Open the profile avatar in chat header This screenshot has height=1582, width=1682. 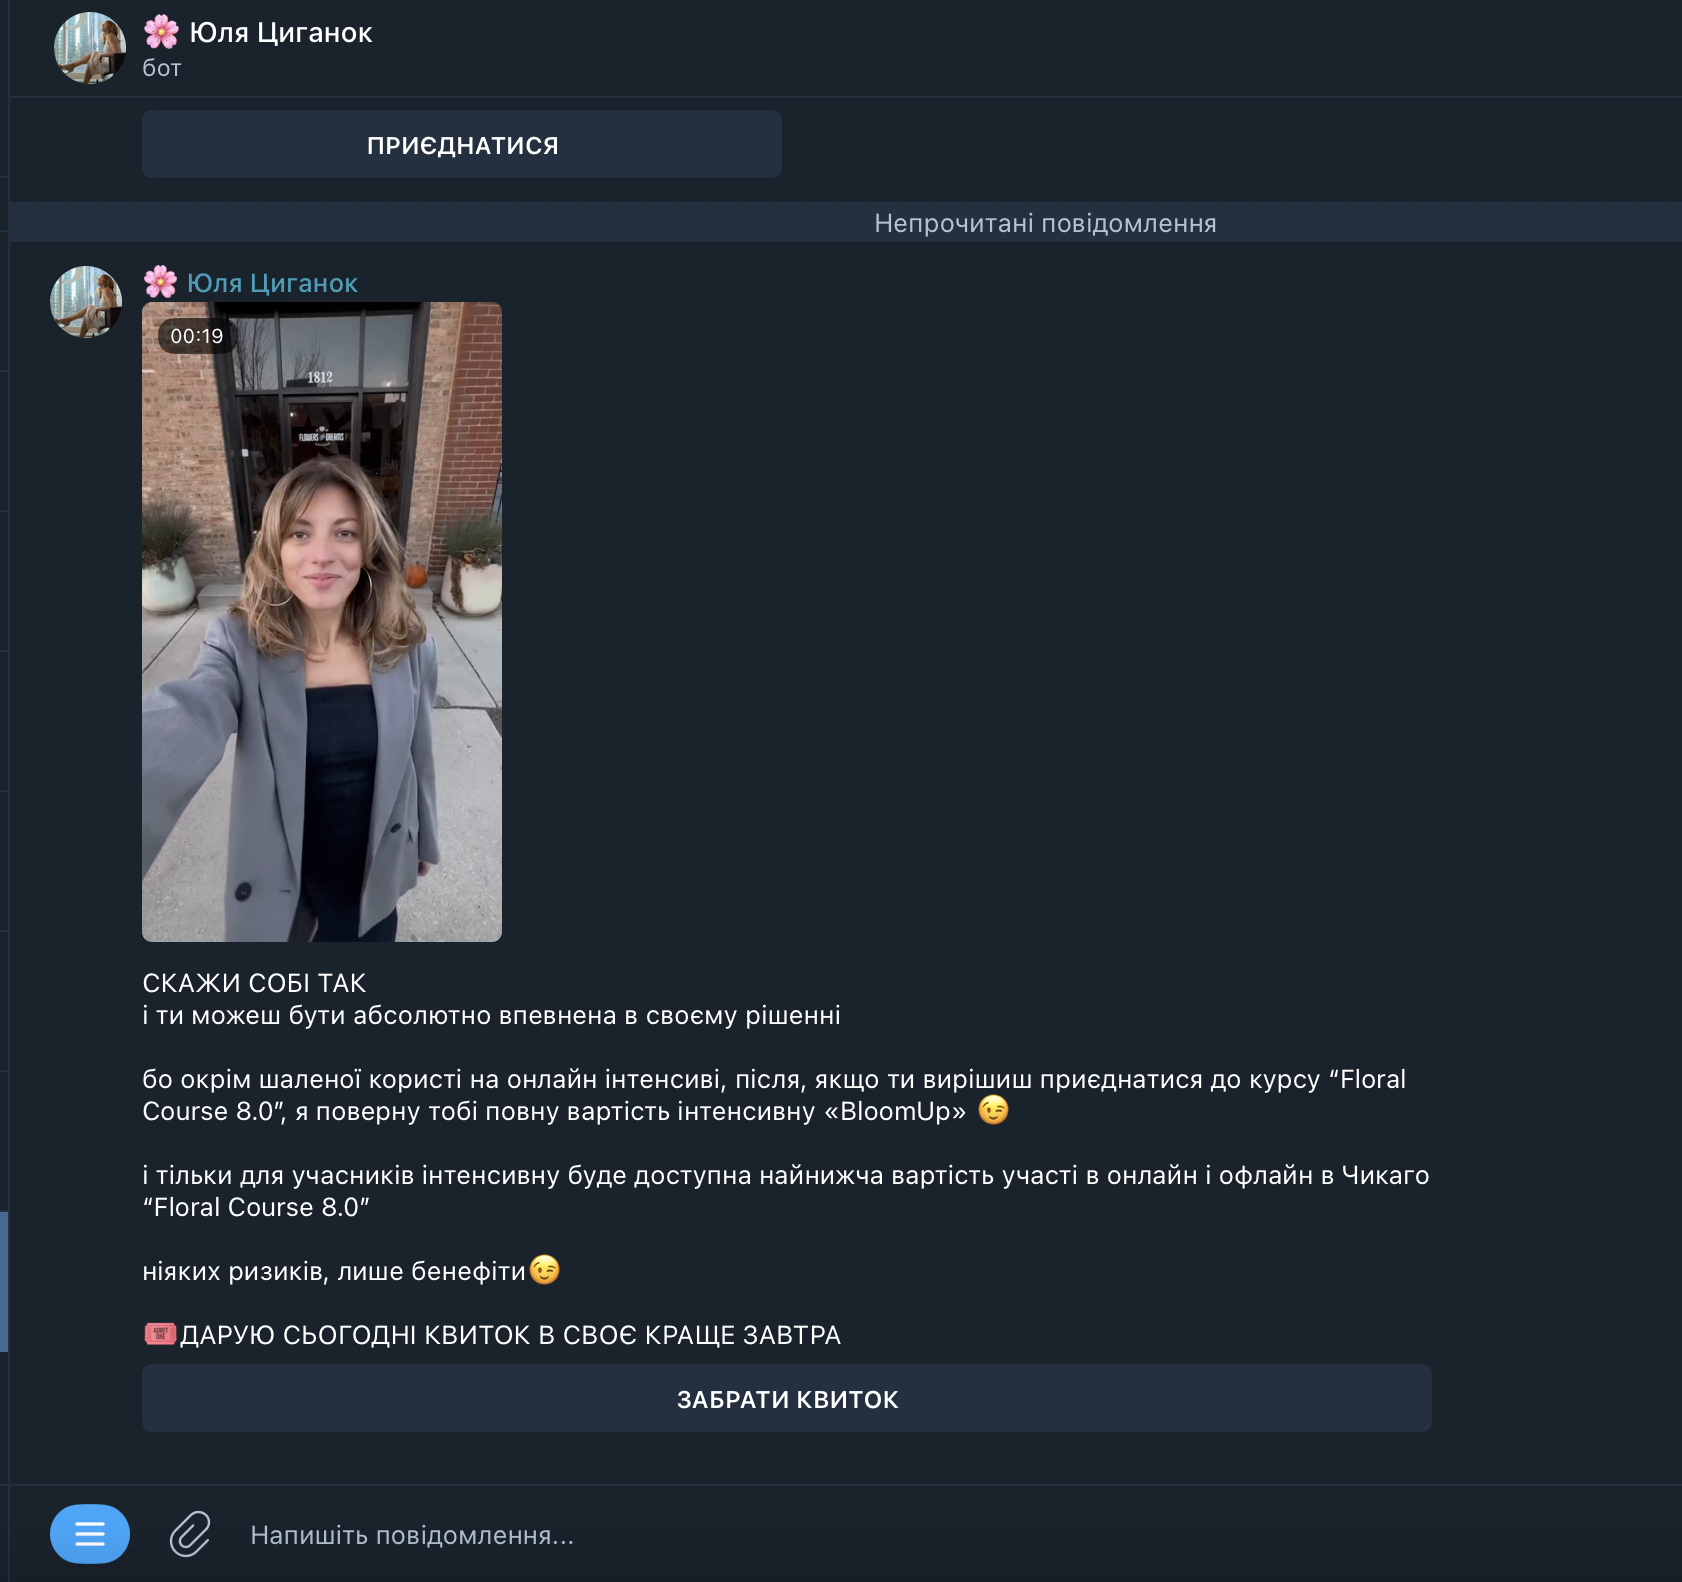tap(89, 48)
